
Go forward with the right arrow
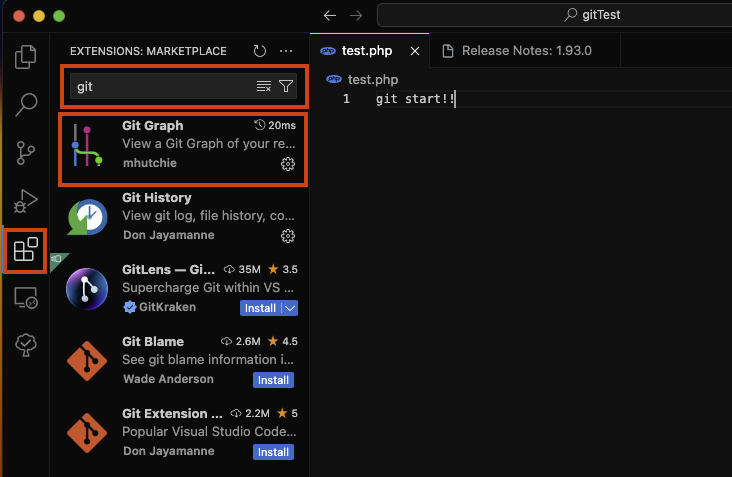click(x=356, y=15)
